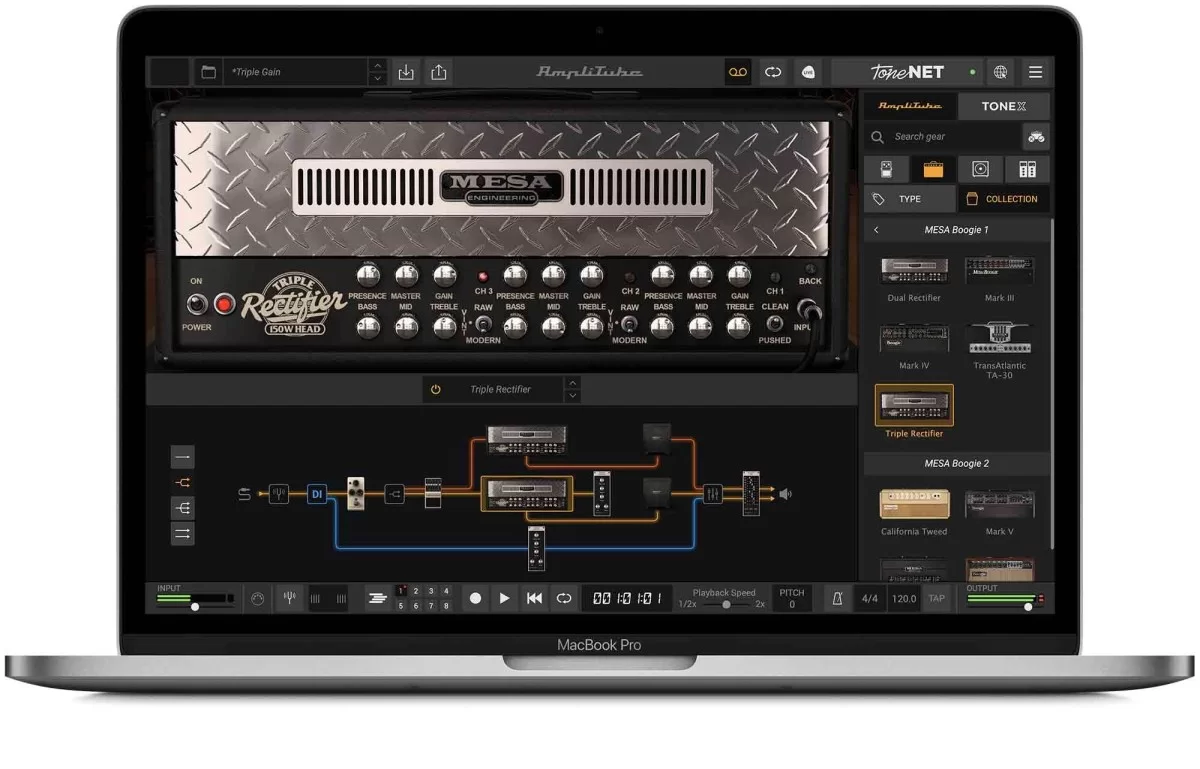Enable the metronome
The width and height of the screenshot is (1200, 769).
pyautogui.click(x=837, y=598)
